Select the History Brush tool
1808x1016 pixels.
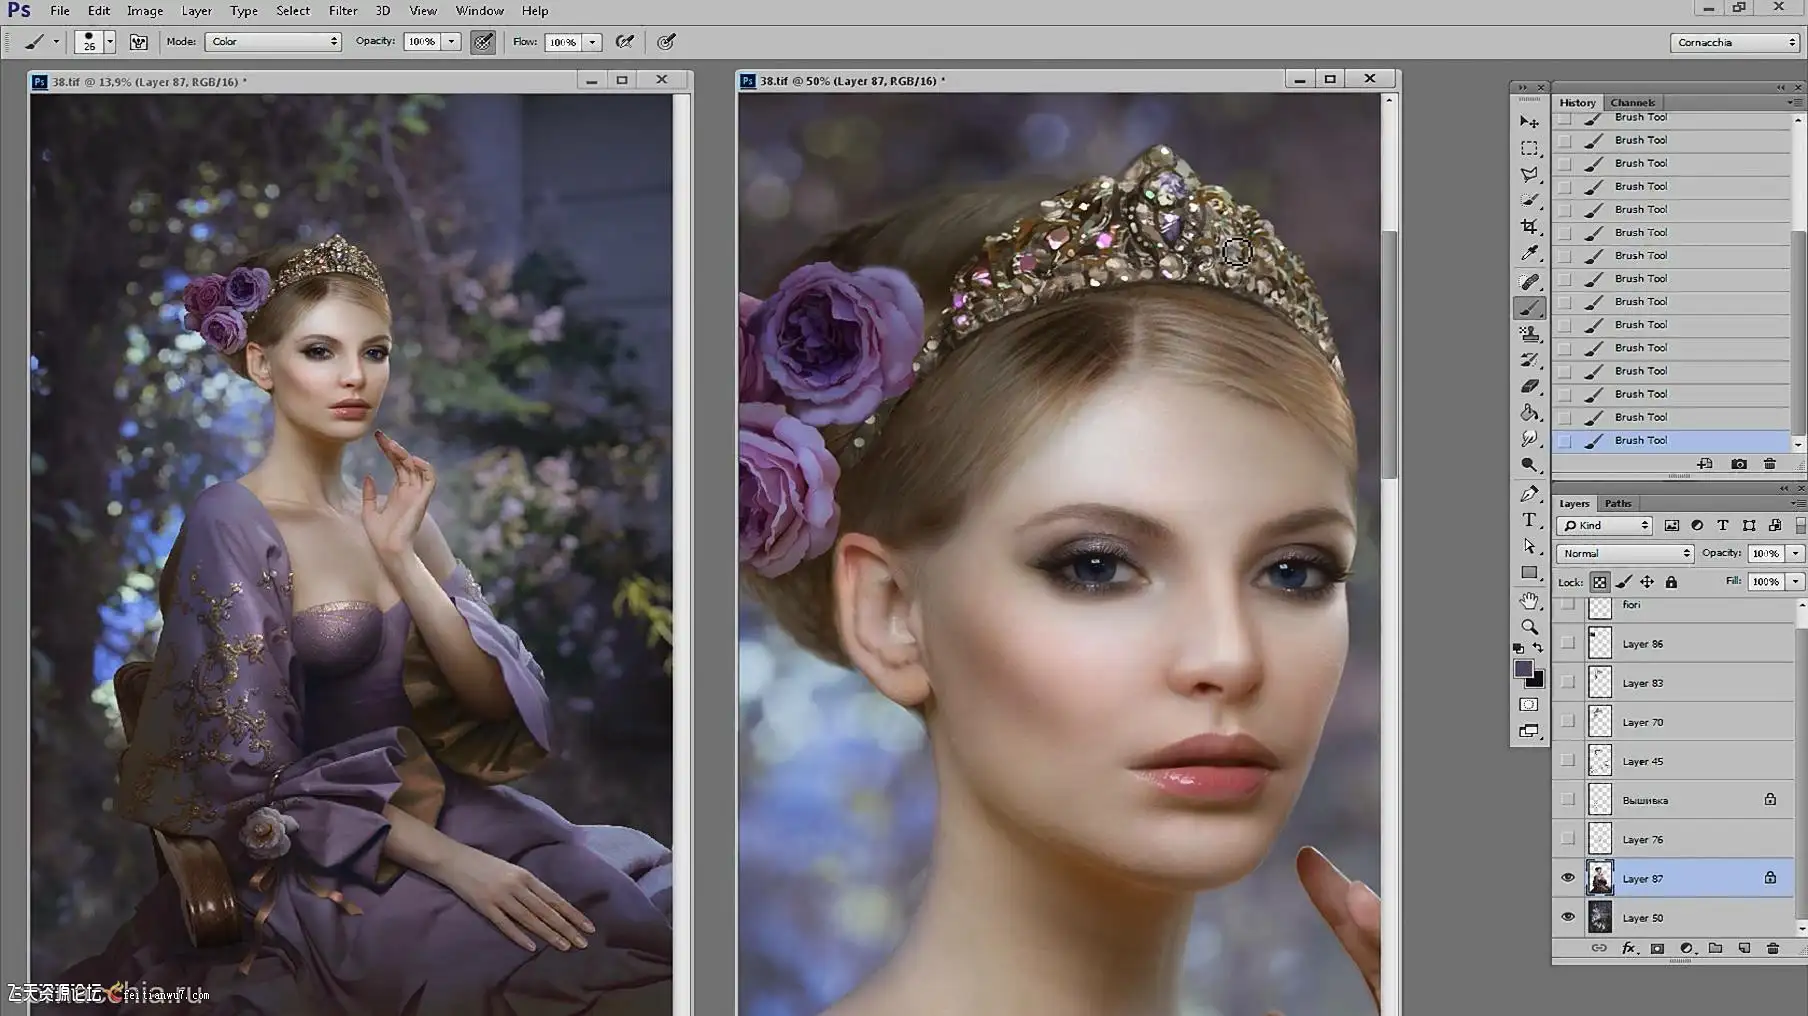(x=1529, y=360)
